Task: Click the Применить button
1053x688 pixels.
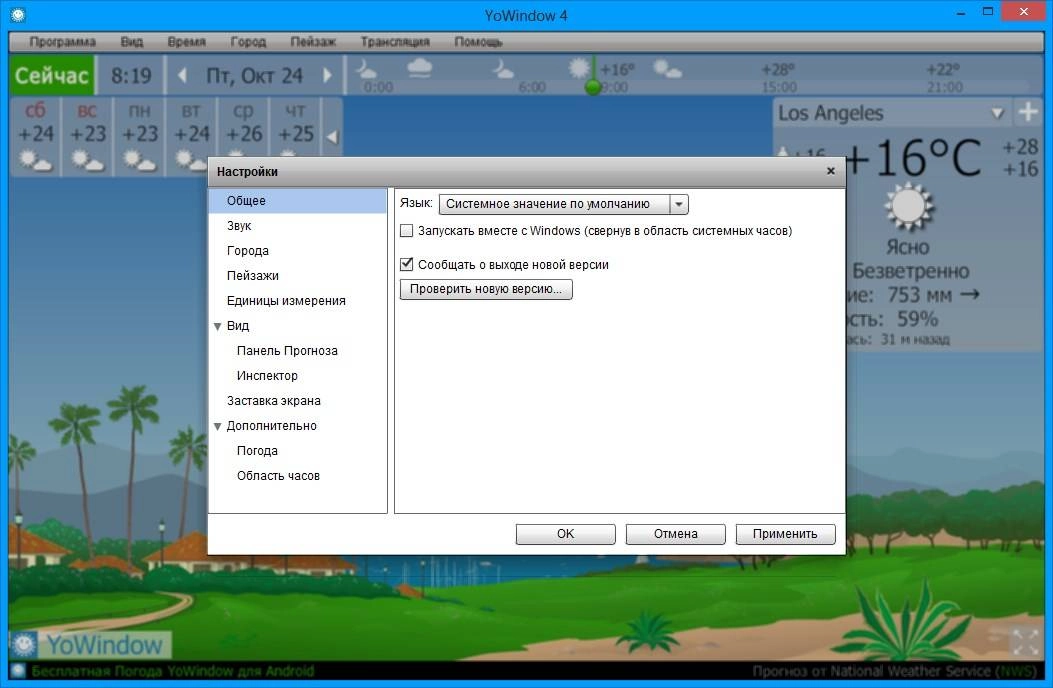Action: pos(785,533)
